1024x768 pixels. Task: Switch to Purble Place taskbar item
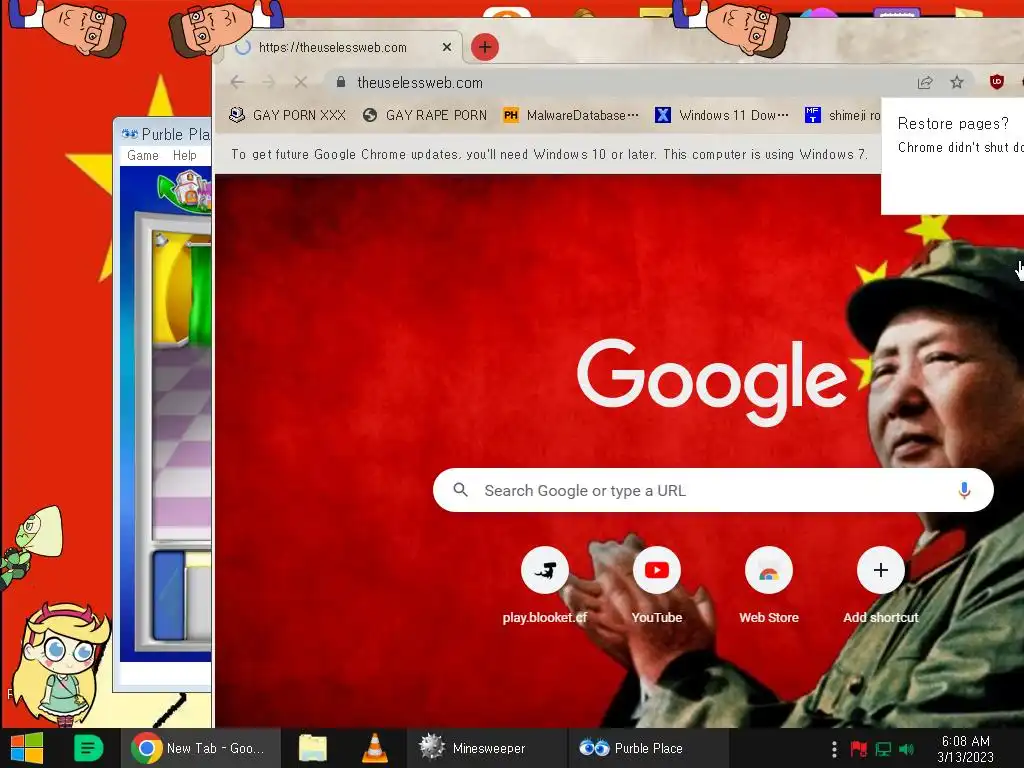tap(648, 748)
